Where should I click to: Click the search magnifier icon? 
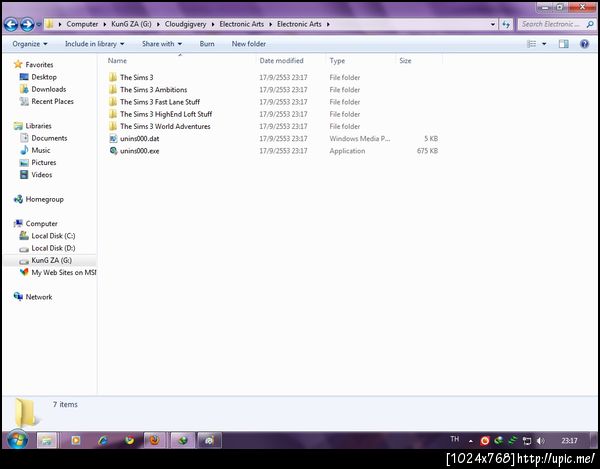pyautogui.click(x=590, y=24)
